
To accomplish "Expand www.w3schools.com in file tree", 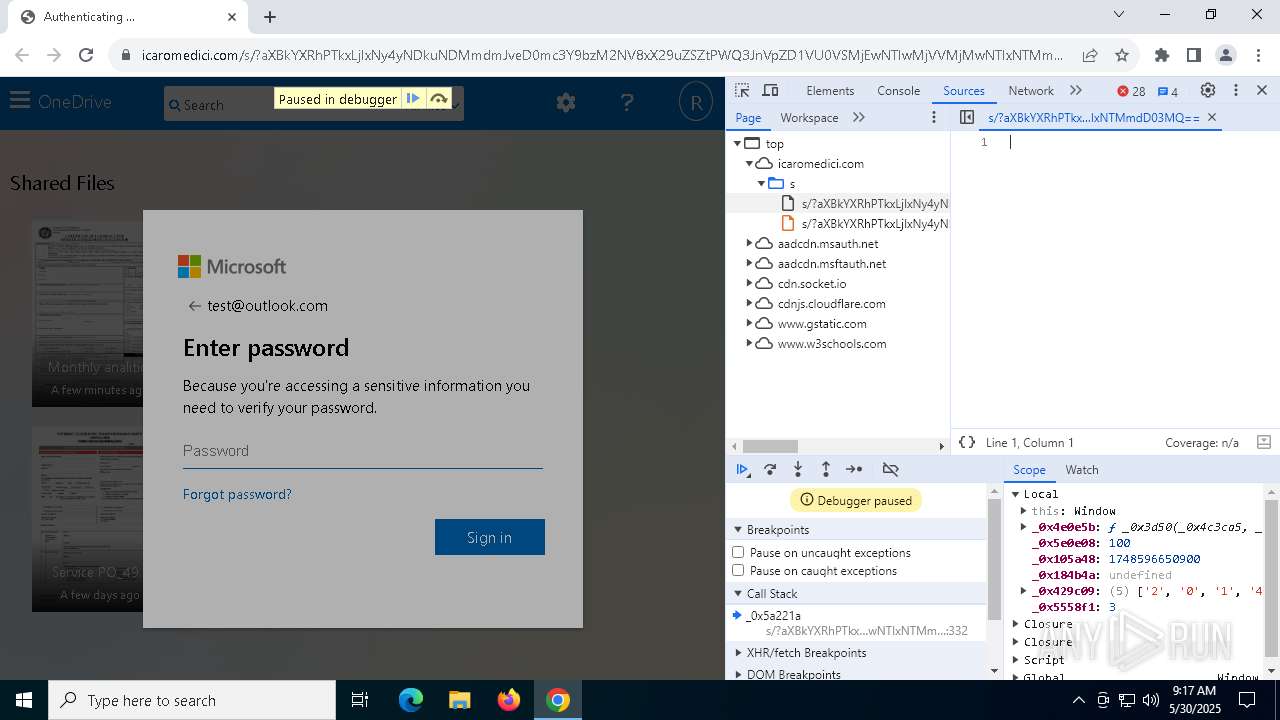I will click(749, 343).
